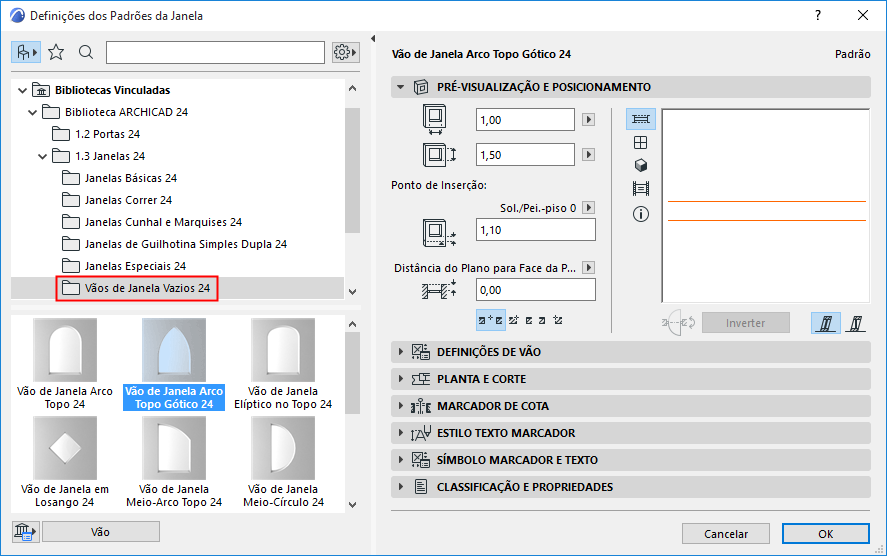Viewport: 887px width, 556px height.
Task: Click the library loader icon beside Vão
Action: point(25,532)
